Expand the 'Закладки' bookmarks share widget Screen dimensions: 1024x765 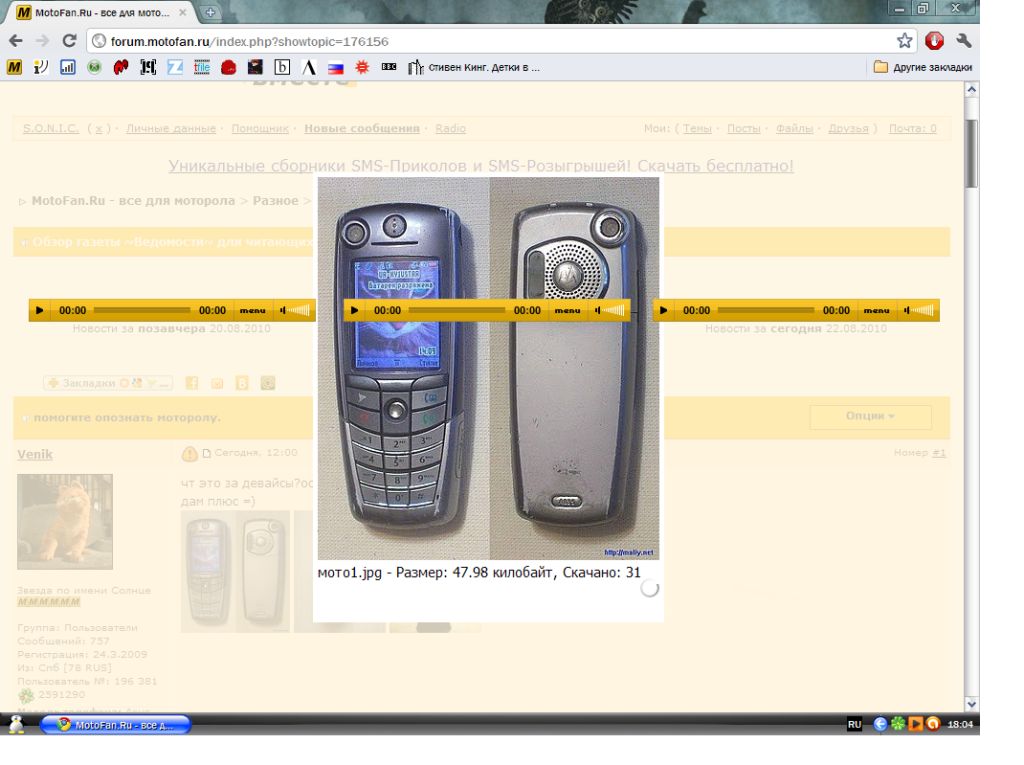coord(108,383)
